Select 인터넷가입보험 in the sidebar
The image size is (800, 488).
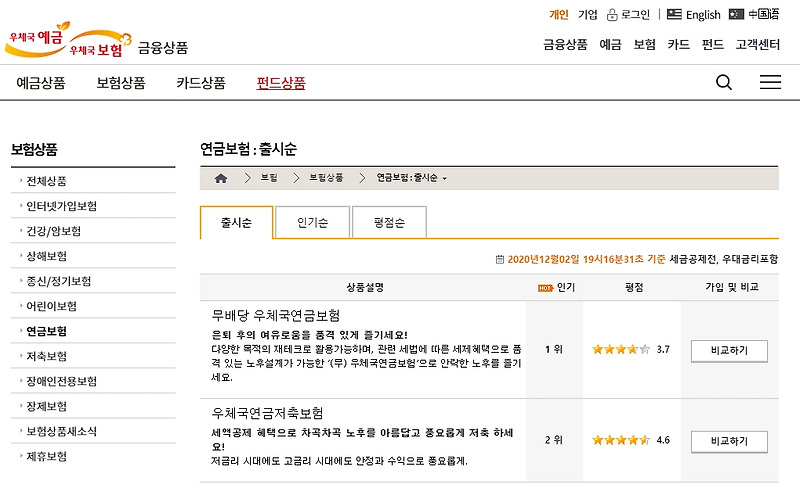point(61,206)
